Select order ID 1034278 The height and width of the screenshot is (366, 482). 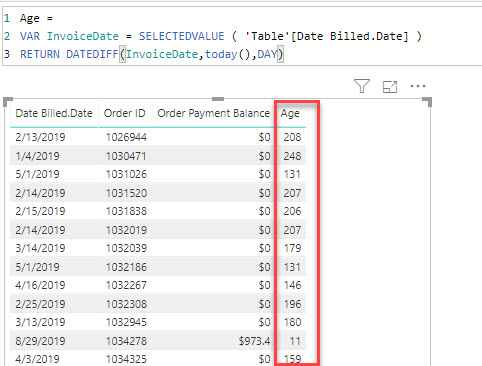[126, 341]
